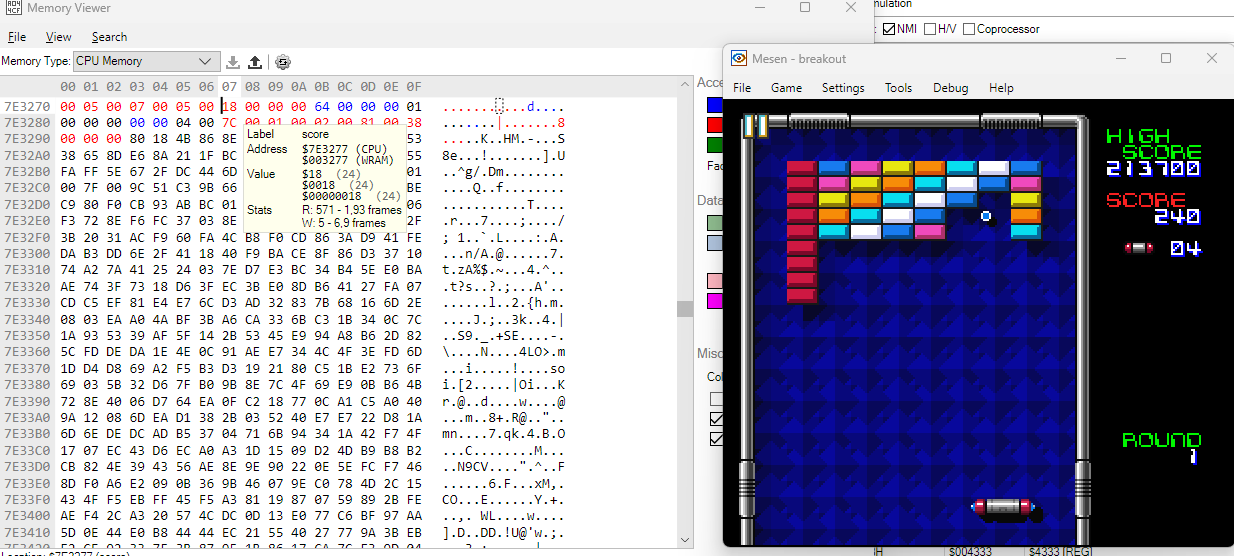Screen dimensions: 1234x556
Task: Open the Memory Type dropdown
Action: 146,62
